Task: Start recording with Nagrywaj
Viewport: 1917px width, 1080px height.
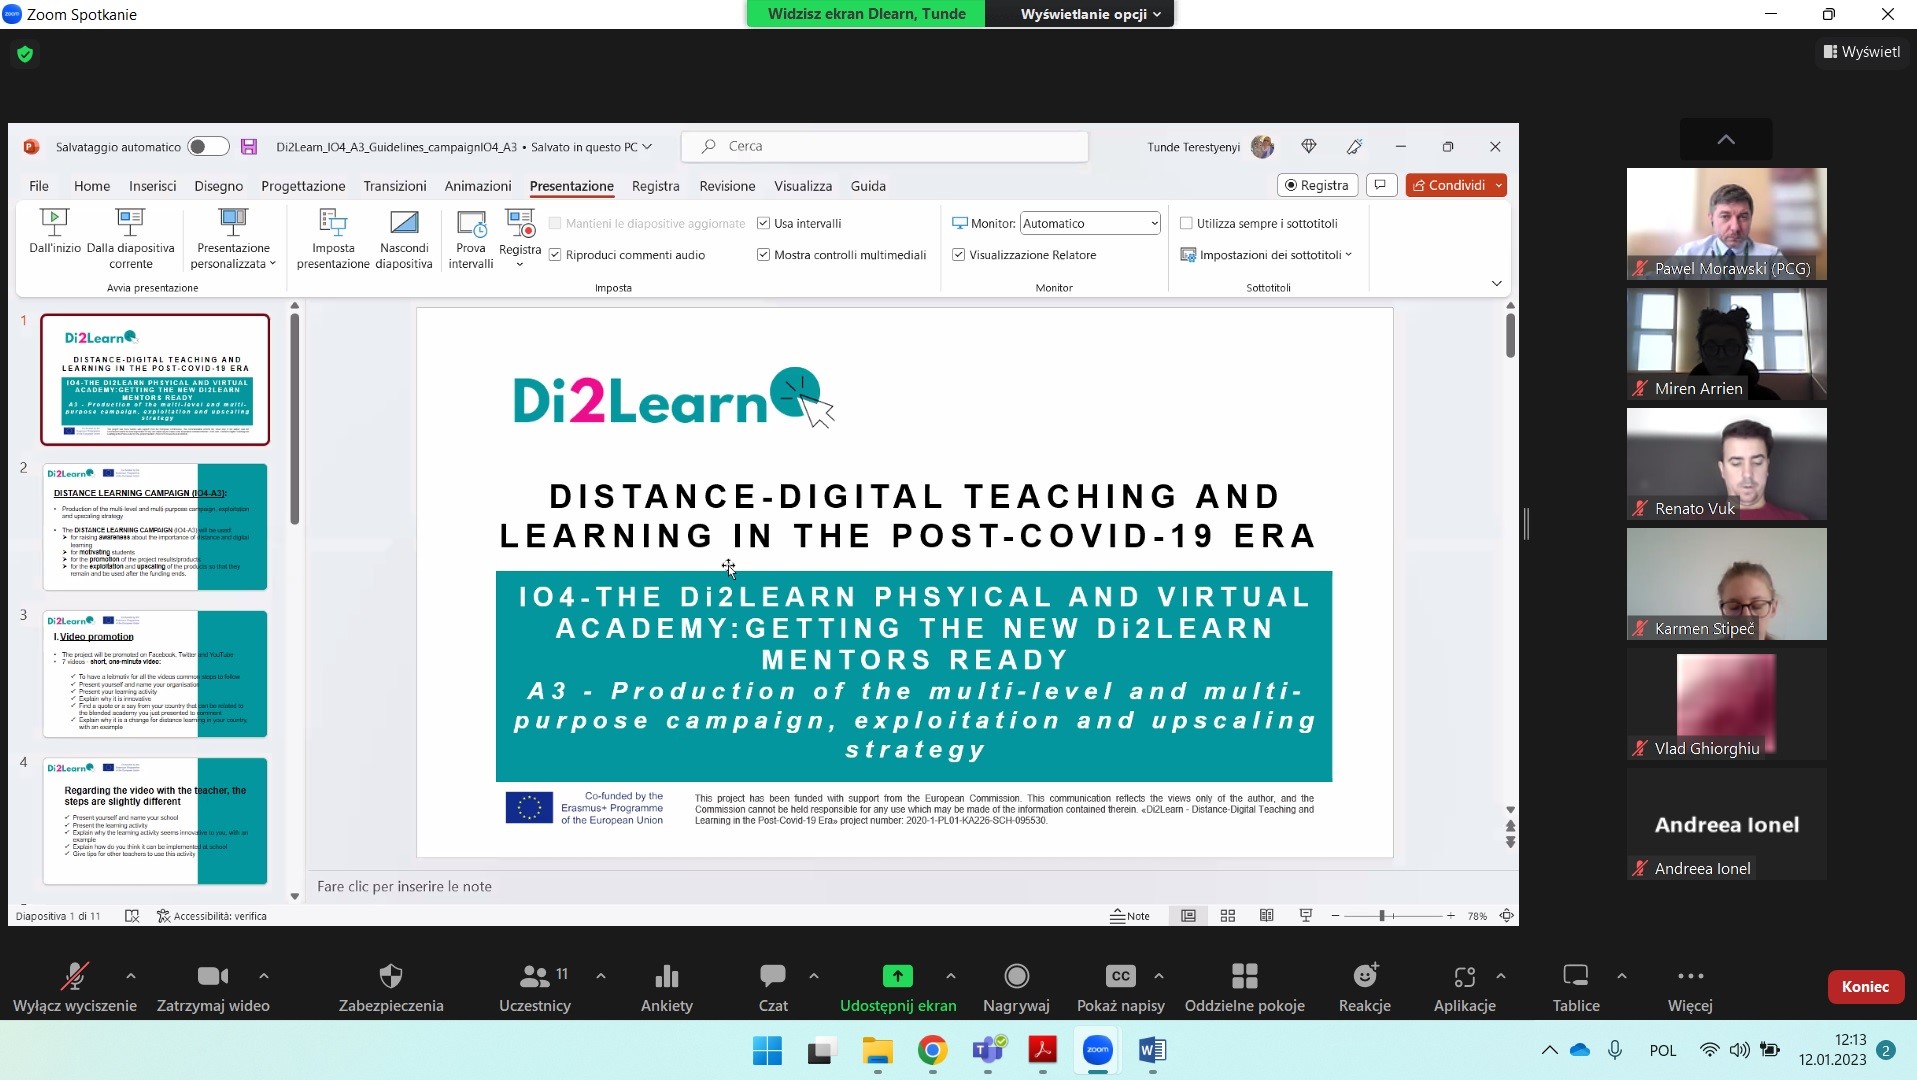Action: (x=1016, y=987)
